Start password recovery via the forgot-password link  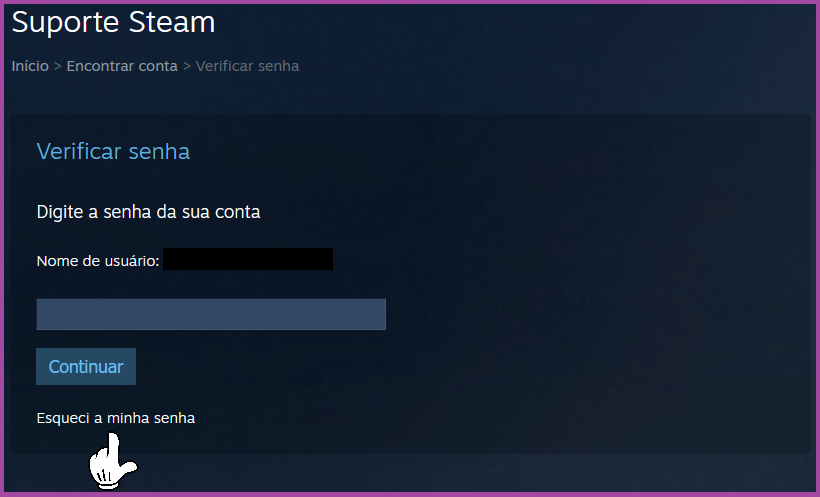116,418
